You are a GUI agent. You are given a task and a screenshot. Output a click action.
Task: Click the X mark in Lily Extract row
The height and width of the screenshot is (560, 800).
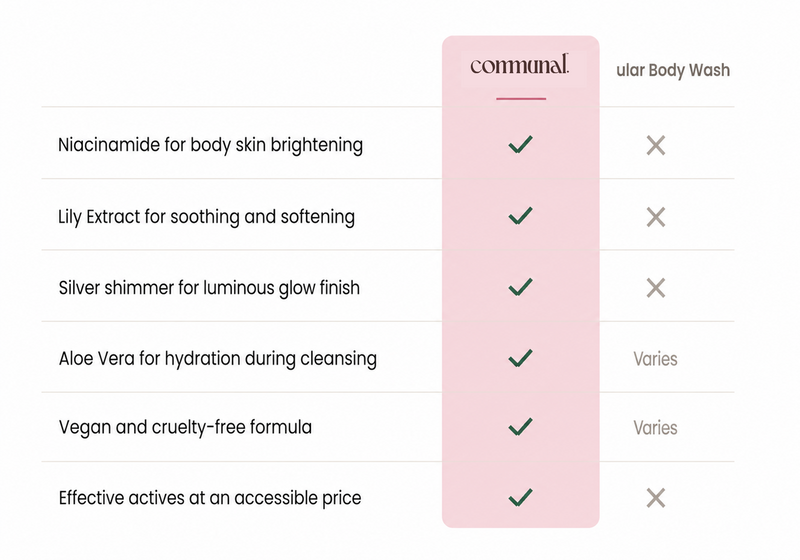[656, 217]
